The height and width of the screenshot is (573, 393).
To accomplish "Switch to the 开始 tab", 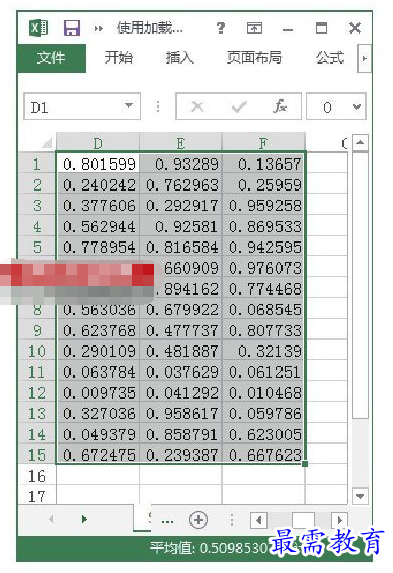I will point(118,58).
